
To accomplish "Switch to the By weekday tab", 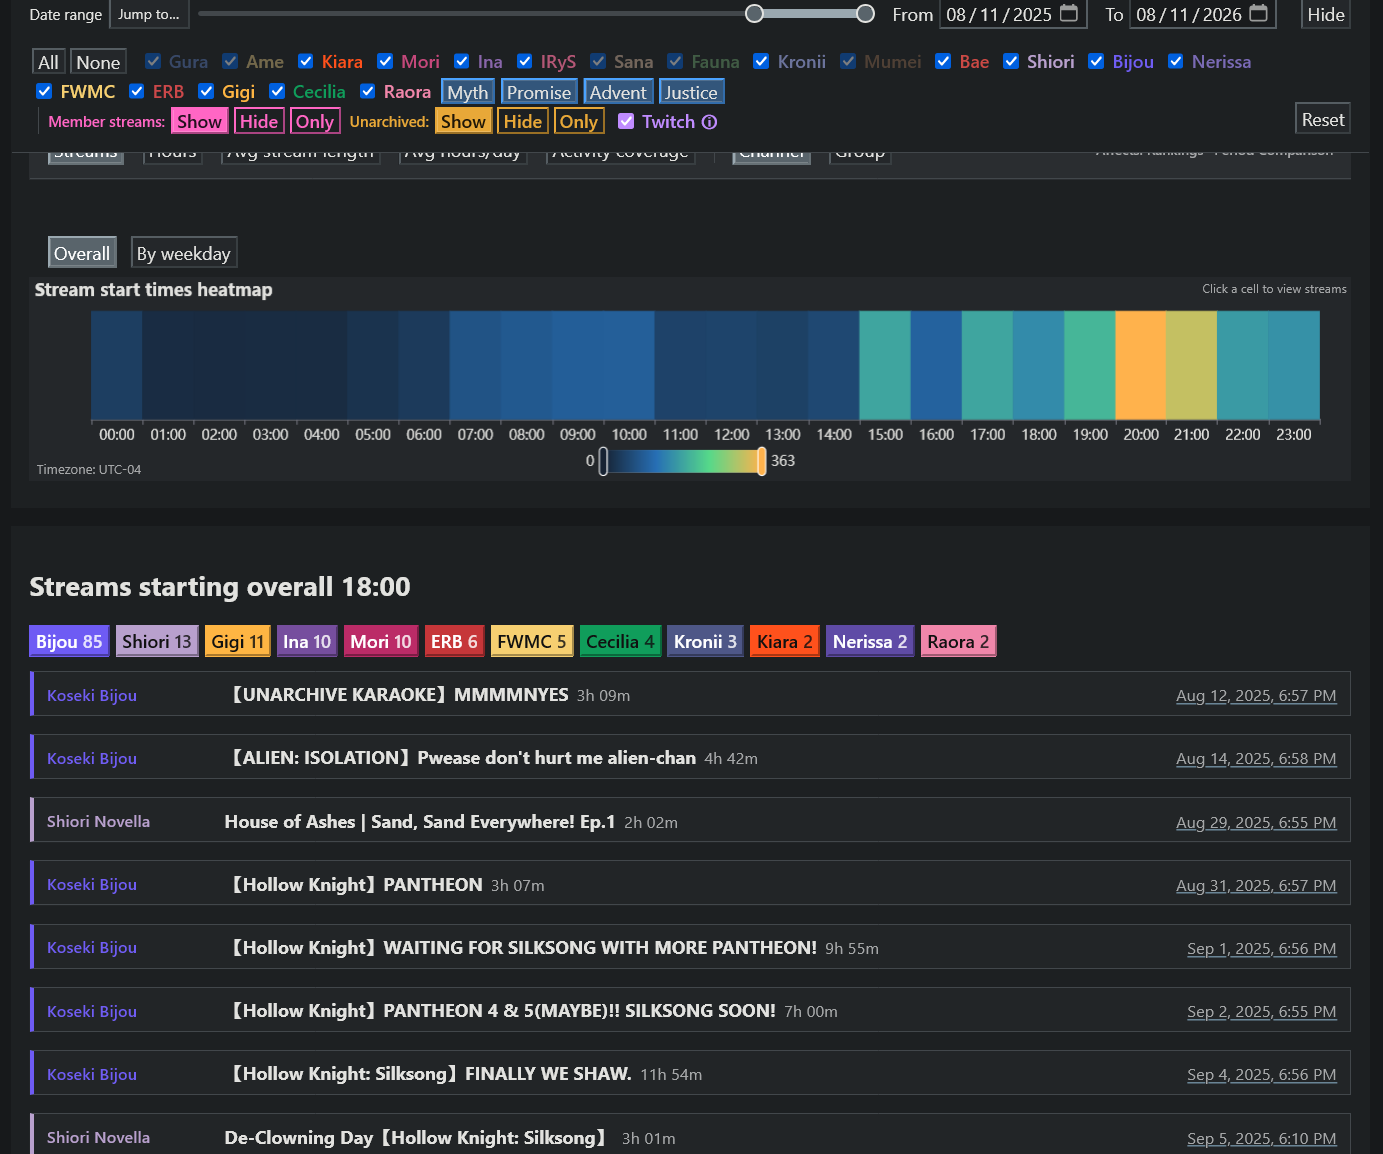I will pos(184,253).
